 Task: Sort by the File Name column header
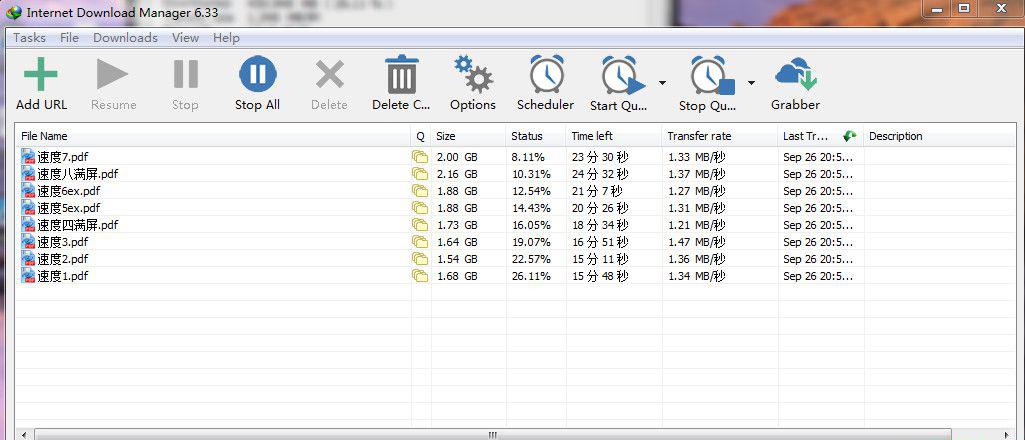214,136
